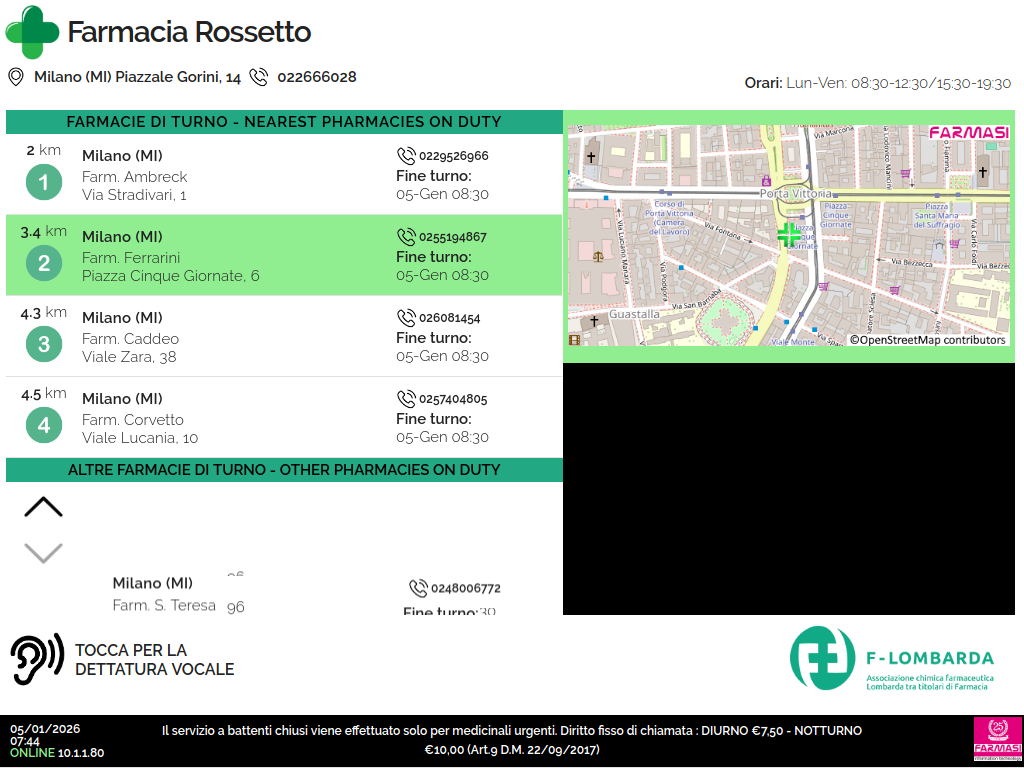1024x768 pixels.
Task: Click the phone icon next to 022666028
Action: [x=259, y=77]
